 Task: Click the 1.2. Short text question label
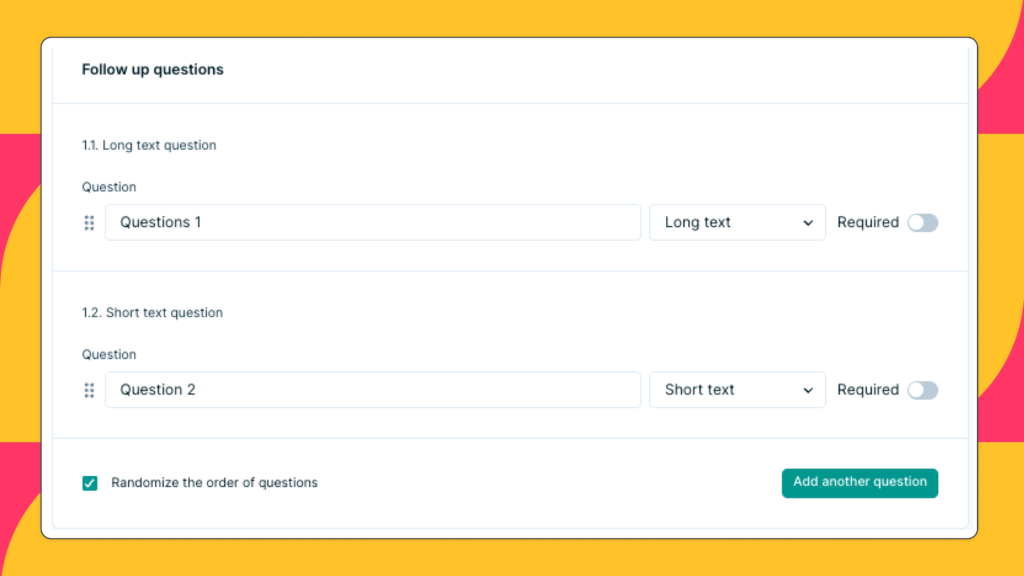point(152,312)
